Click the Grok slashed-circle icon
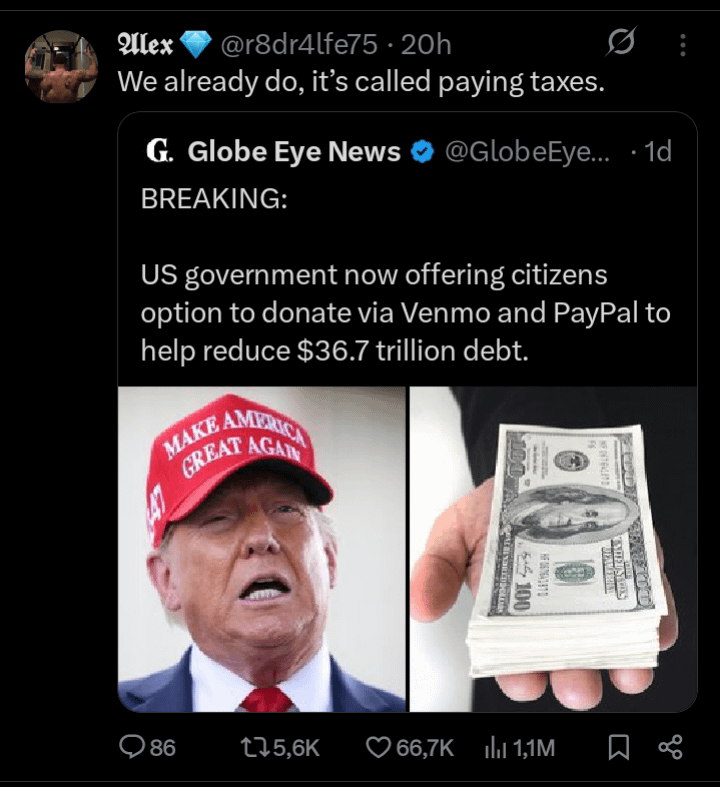Image resolution: width=720 pixels, height=787 pixels. coord(621,42)
